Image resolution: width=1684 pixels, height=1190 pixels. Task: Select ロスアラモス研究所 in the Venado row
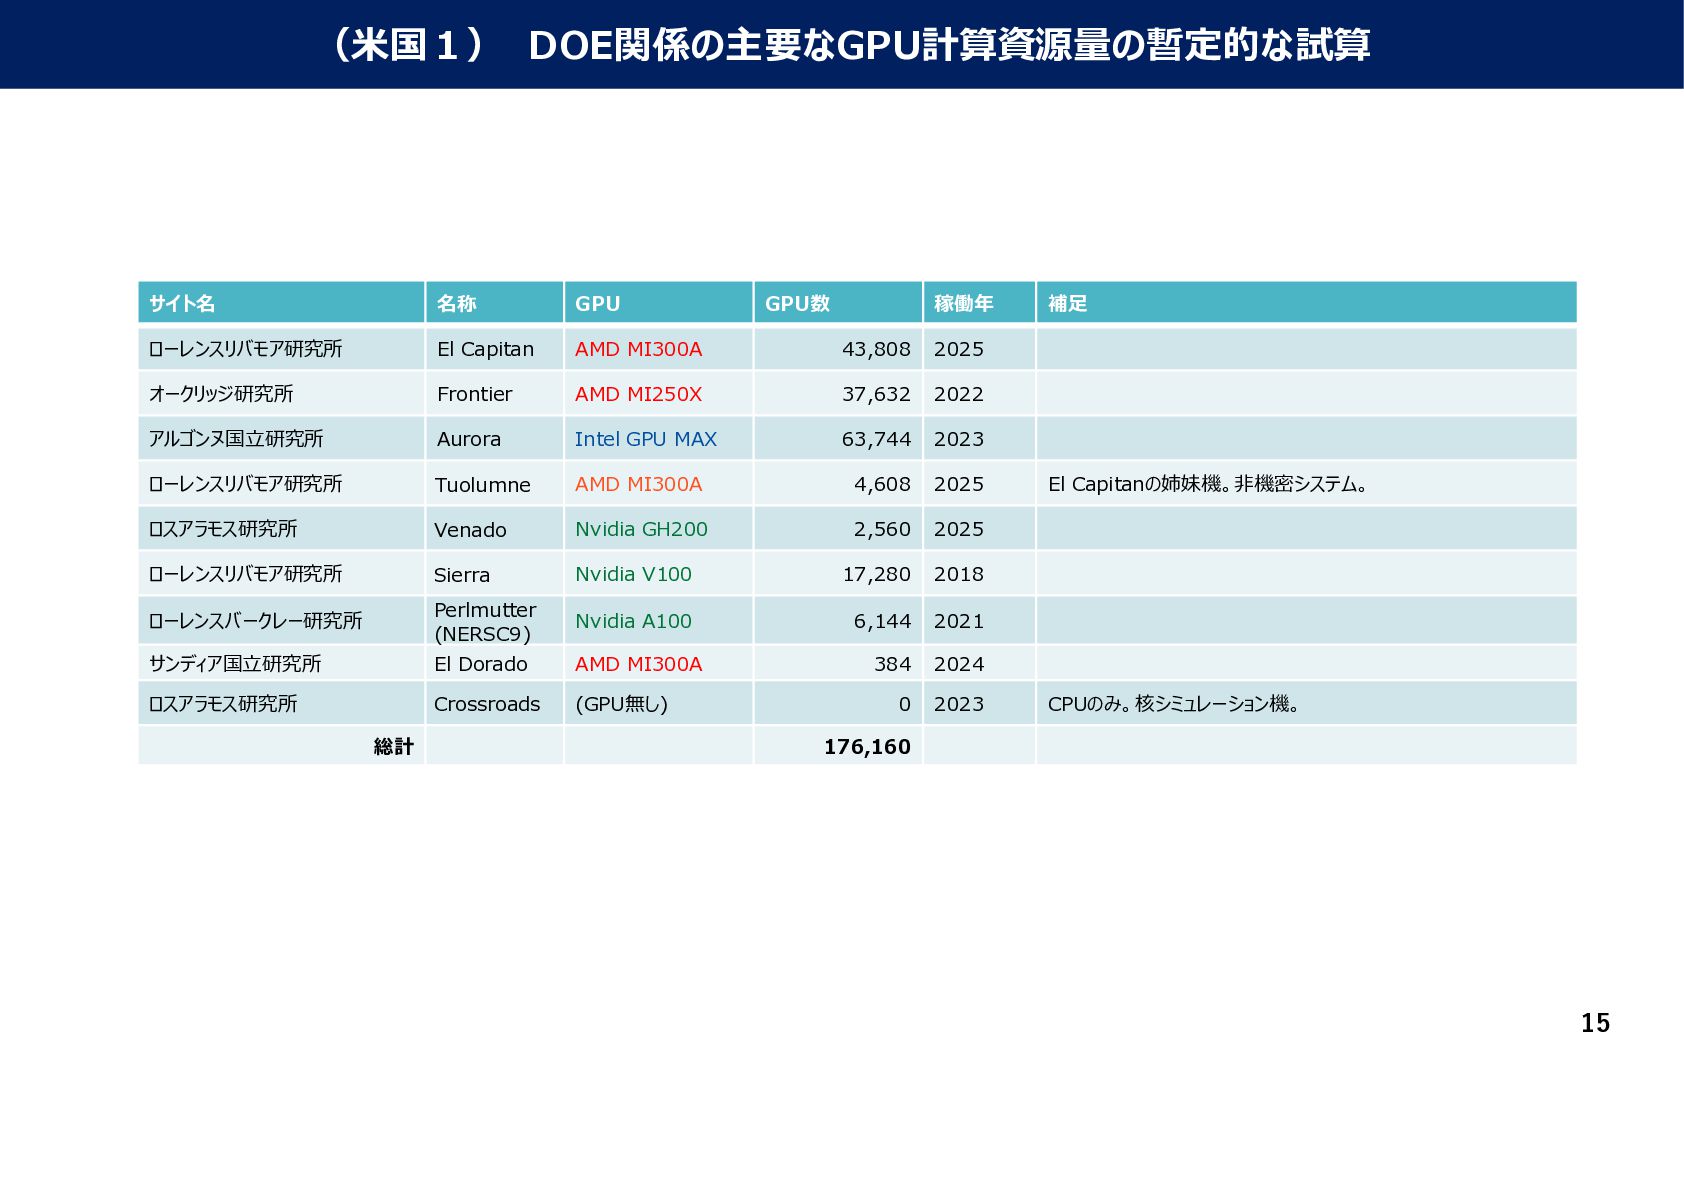pos(223,529)
